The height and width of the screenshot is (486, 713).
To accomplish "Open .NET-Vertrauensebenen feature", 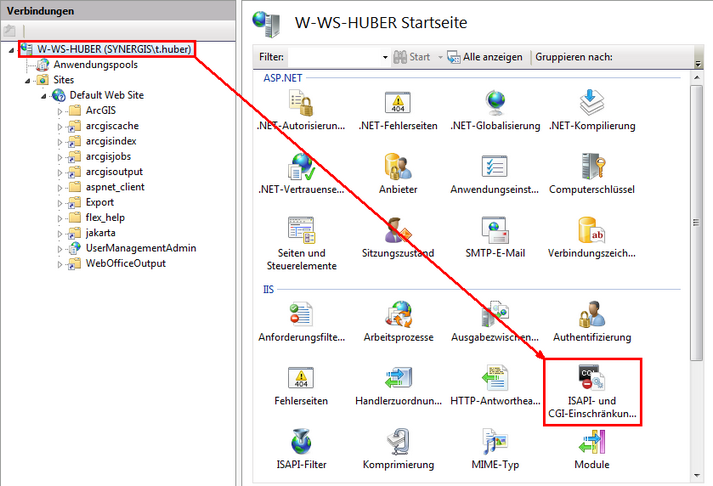I will (301, 174).
